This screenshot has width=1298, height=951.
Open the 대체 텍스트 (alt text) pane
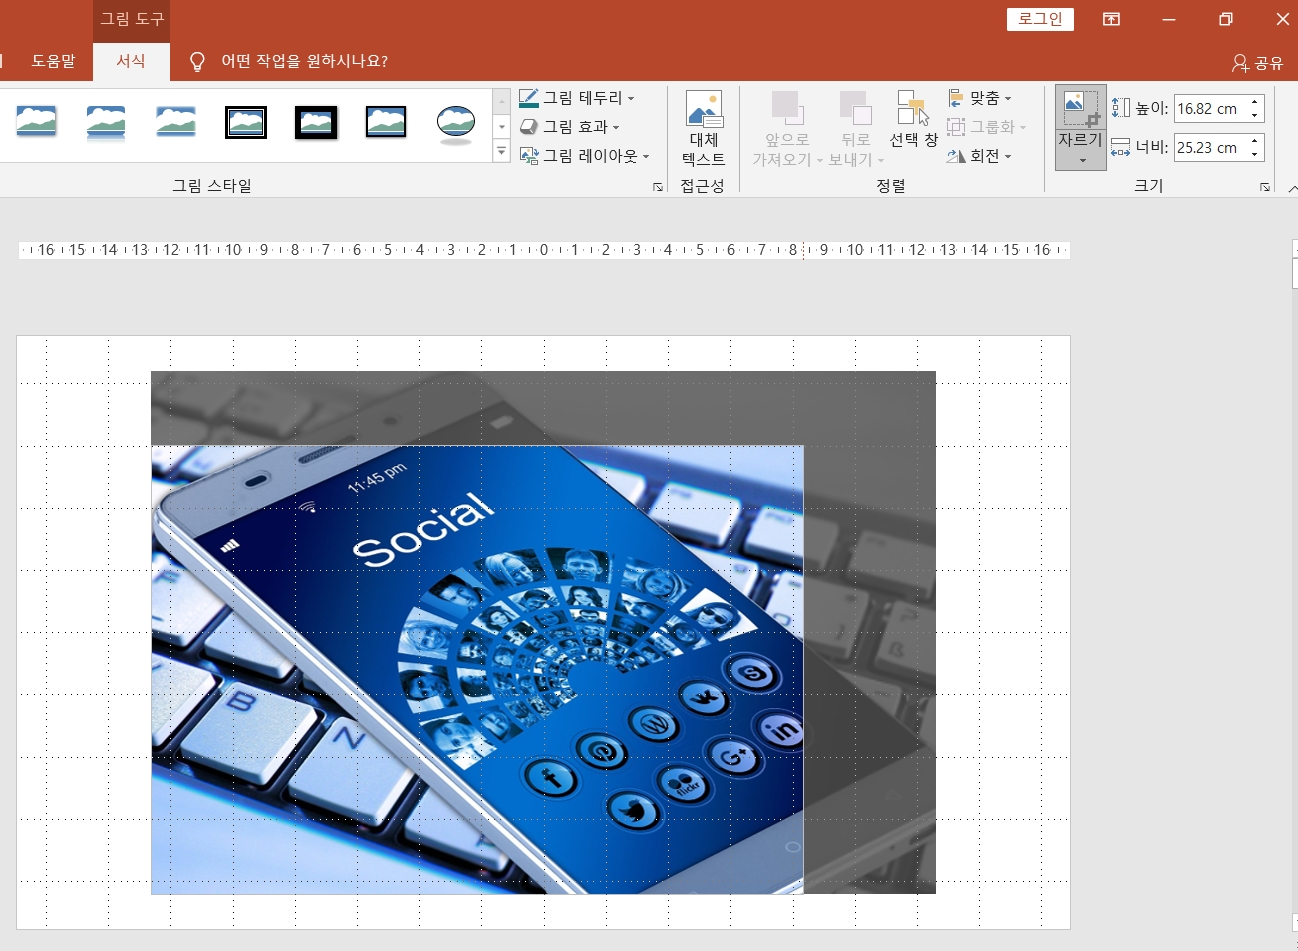coord(704,129)
